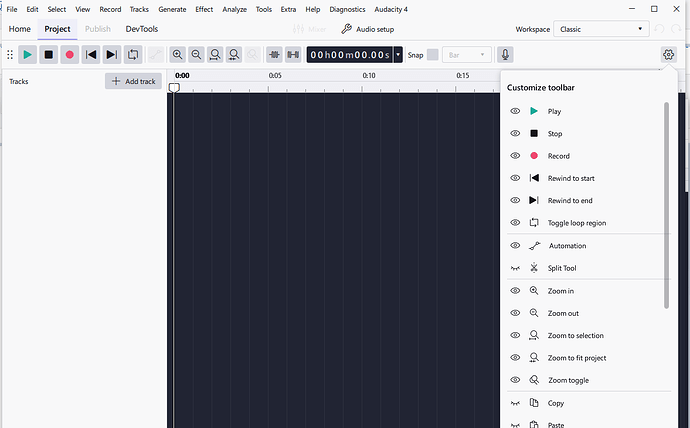Image resolution: width=690 pixels, height=428 pixels.
Task: Toggle visibility of Zoom toggle item
Action: (515, 380)
